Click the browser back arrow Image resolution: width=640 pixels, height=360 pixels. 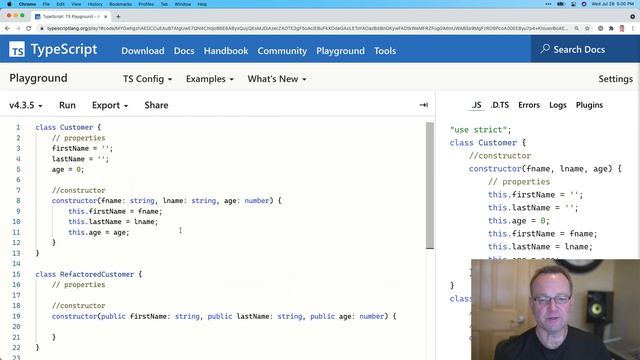7,28
